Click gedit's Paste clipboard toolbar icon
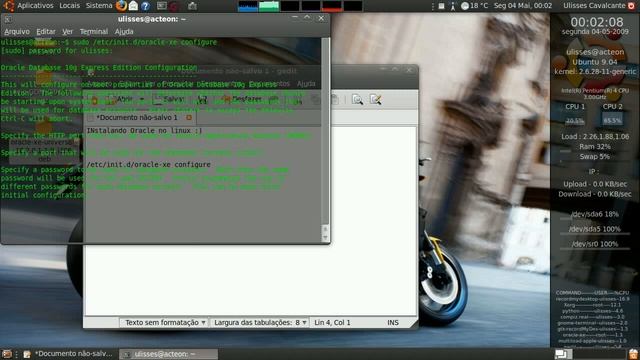640x360 pixels. [334, 99]
